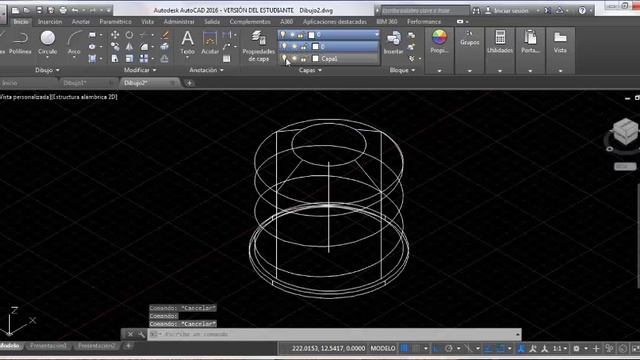Click the Insertar block button
Viewport: 640px width, 360px height.
pyautogui.click(x=393, y=42)
